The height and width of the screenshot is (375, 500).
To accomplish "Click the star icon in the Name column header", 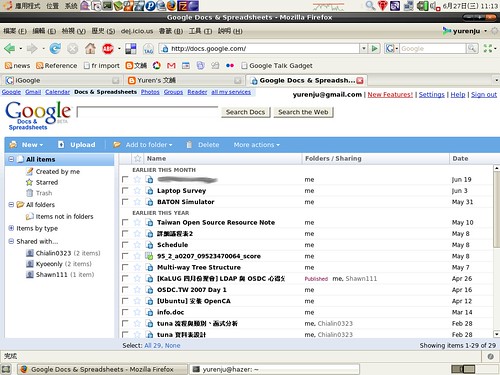I will (x=137, y=159).
